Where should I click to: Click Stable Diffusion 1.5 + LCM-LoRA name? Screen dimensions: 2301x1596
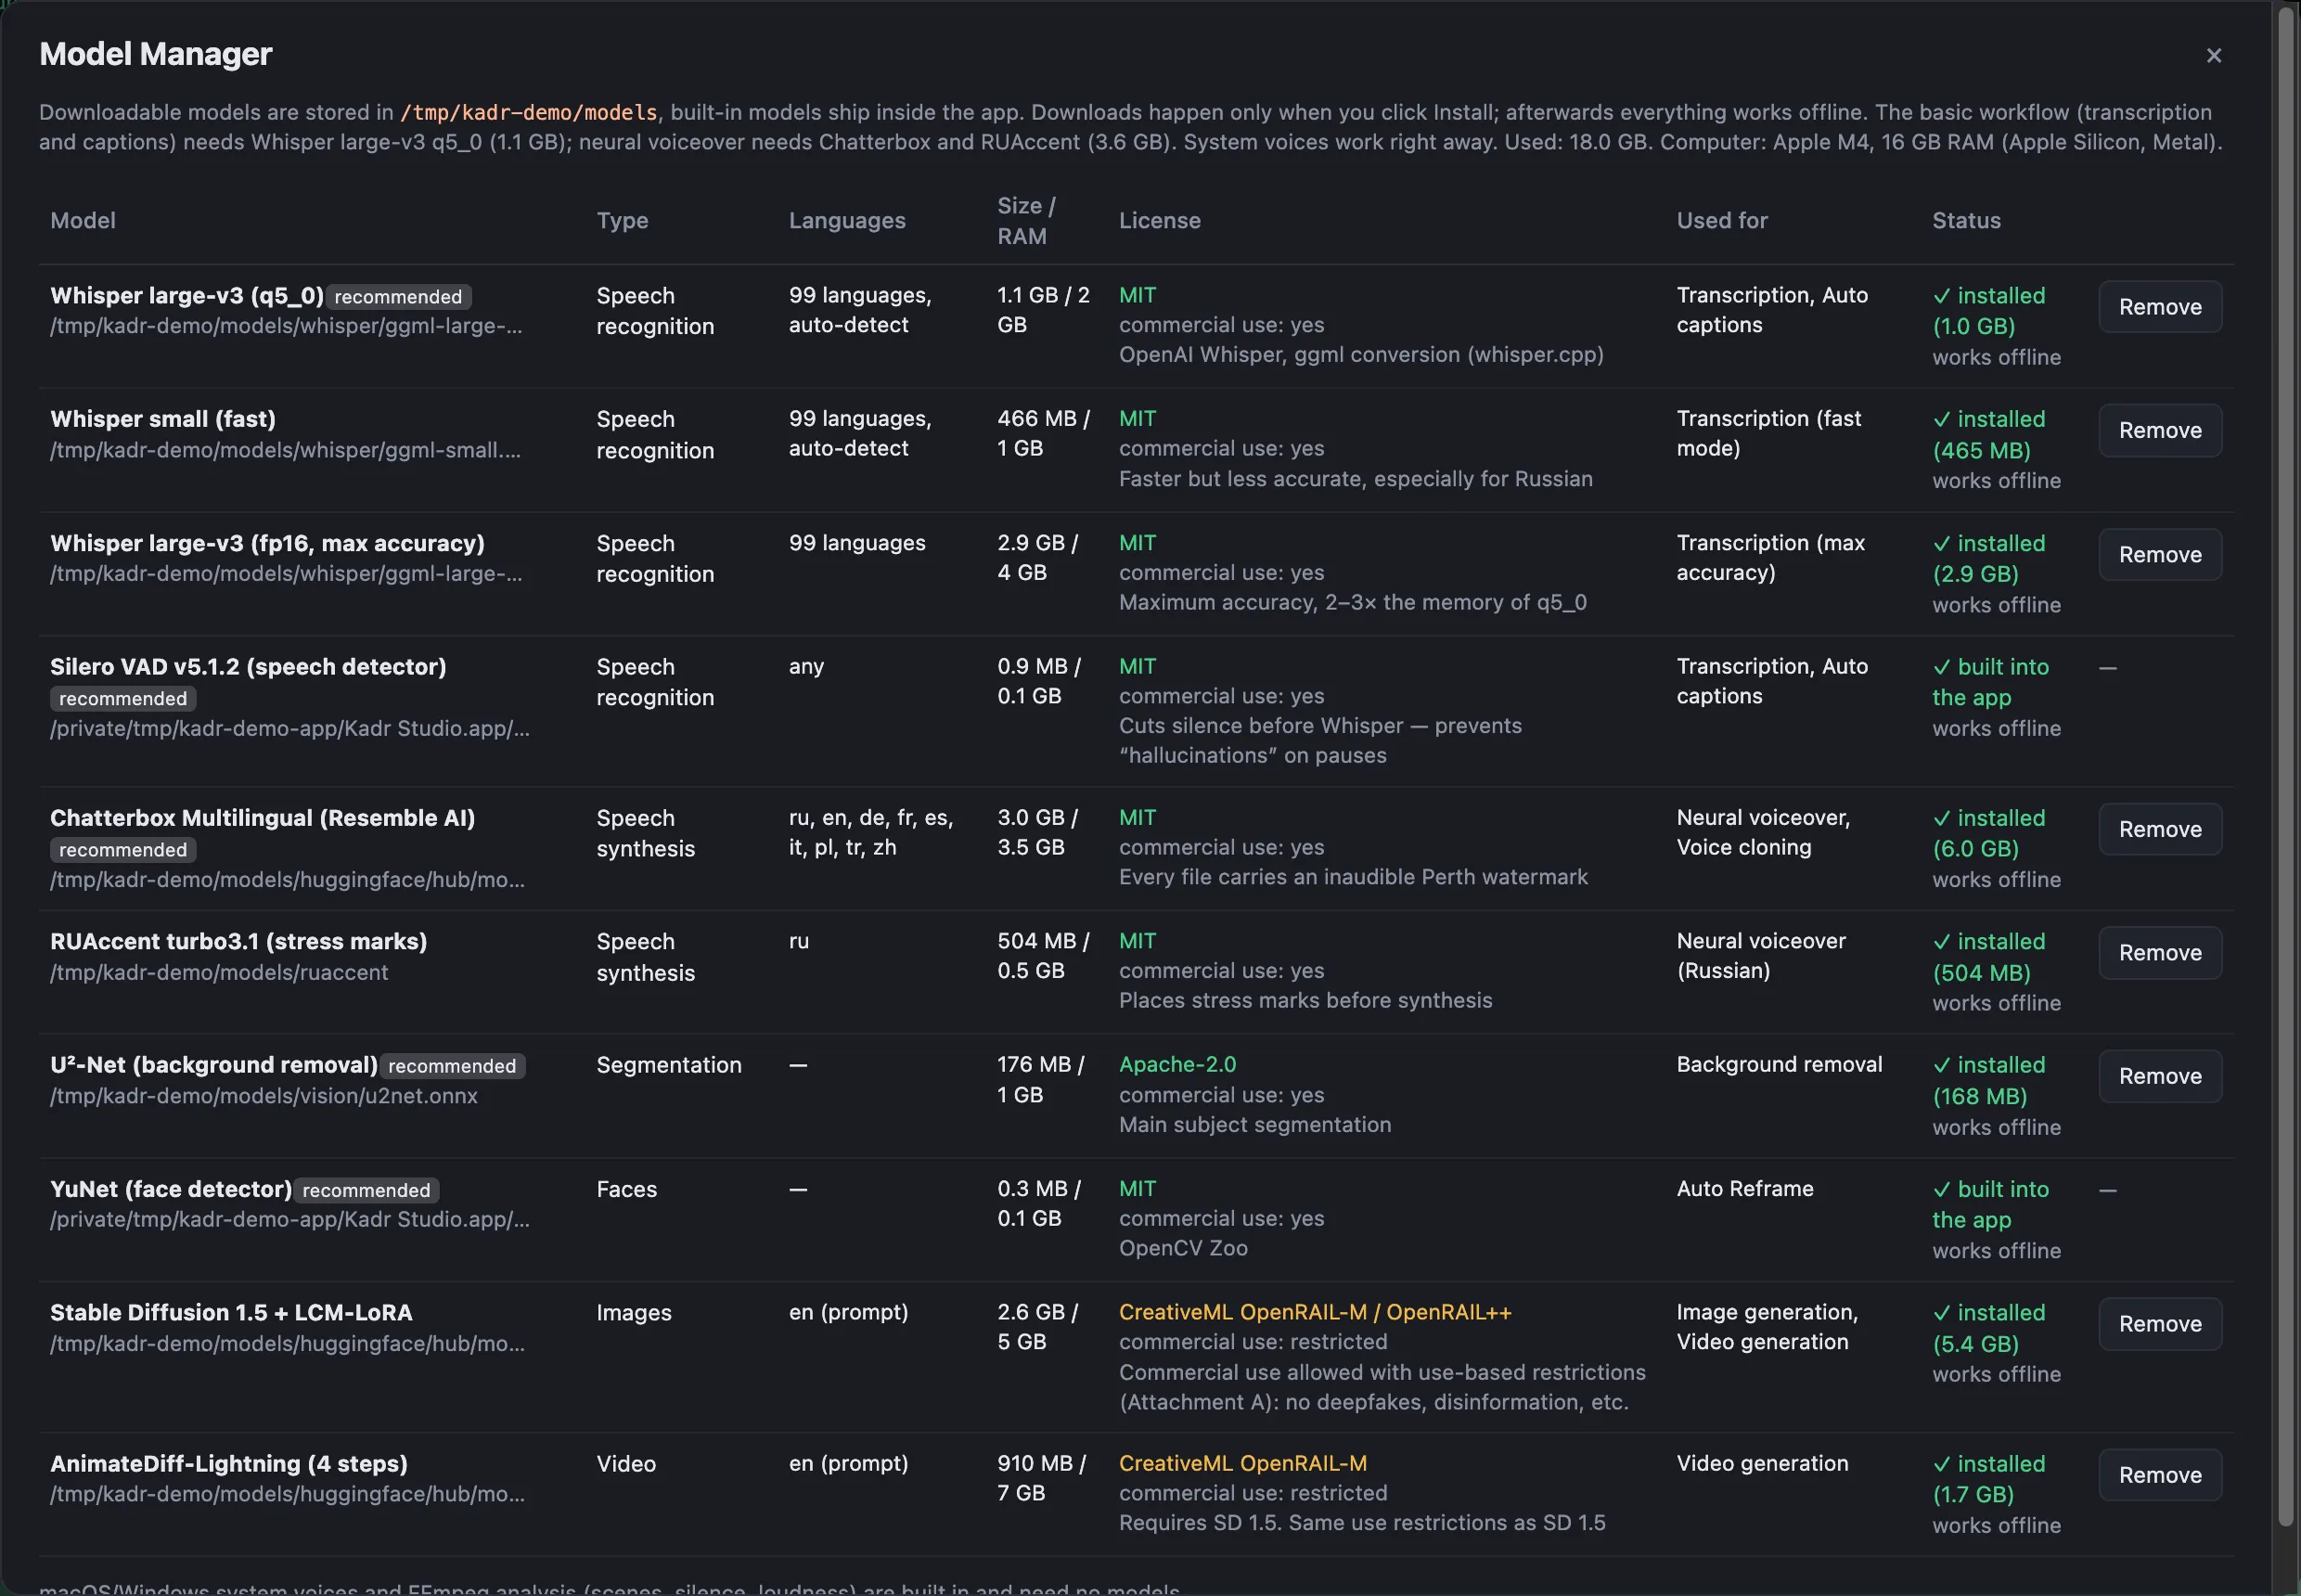pyautogui.click(x=231, y=1313)
